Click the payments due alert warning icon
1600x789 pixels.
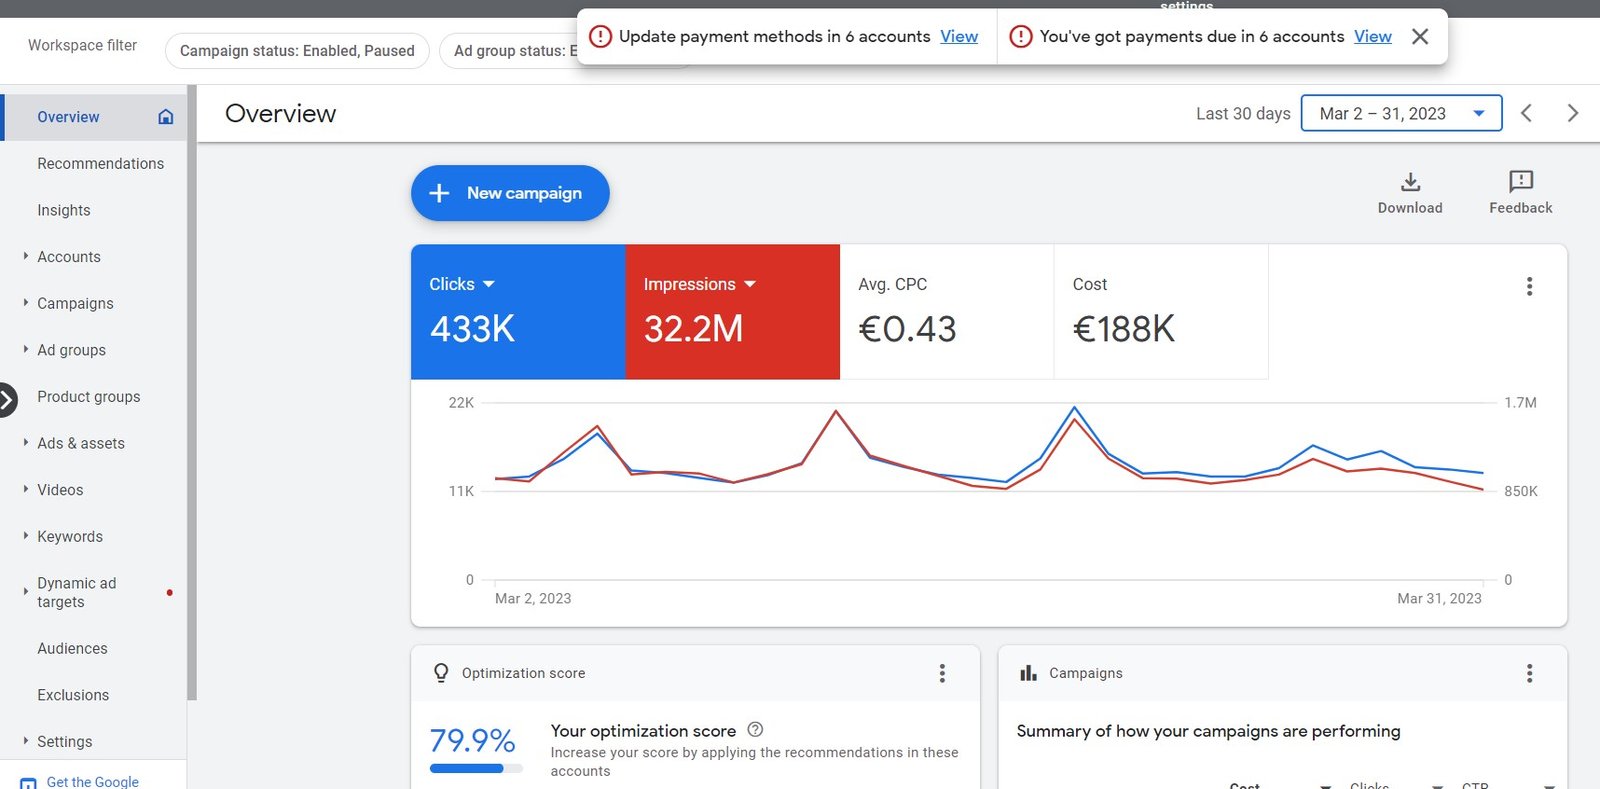[1020, 37]
